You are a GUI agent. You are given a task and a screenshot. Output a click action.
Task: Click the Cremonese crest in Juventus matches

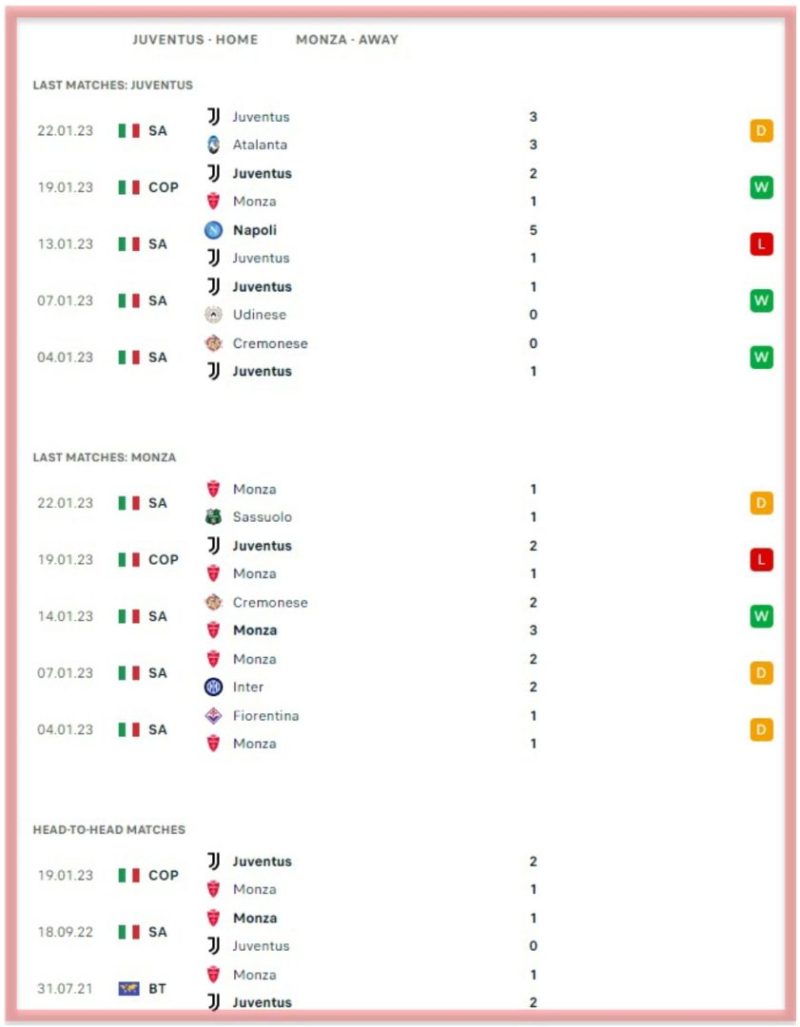click(214, 343)
